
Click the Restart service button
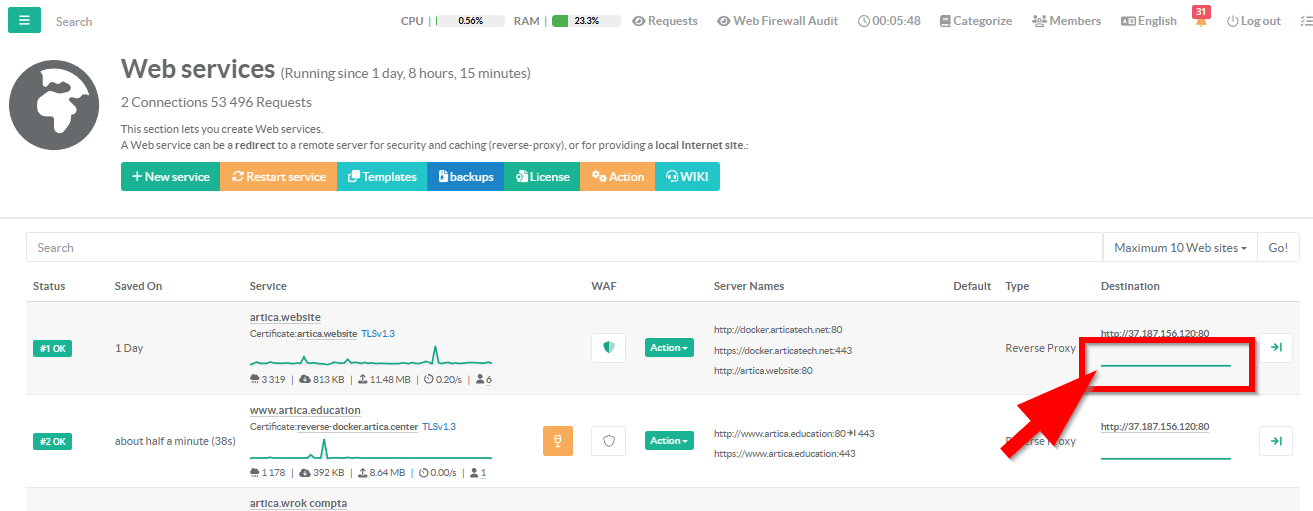(278, 177)
